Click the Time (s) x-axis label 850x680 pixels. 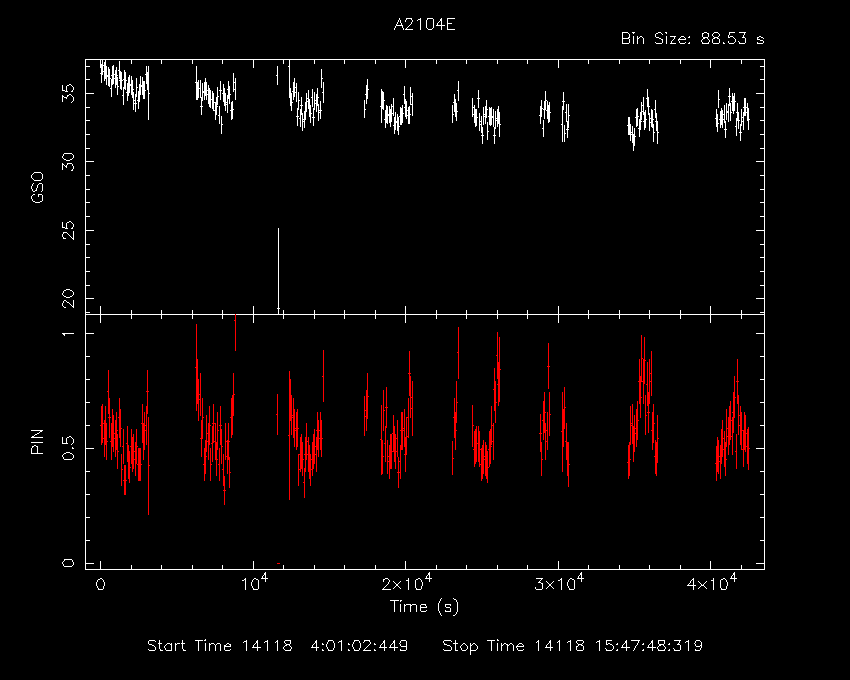tap(424, 606)
